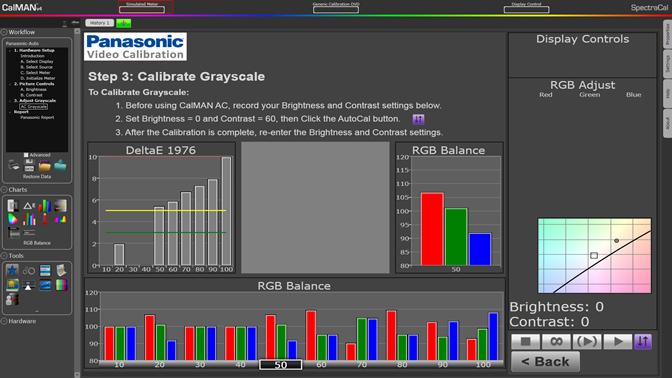Open the CIE color gamut chart icon

pyautogui.click(x=13, y=219)
